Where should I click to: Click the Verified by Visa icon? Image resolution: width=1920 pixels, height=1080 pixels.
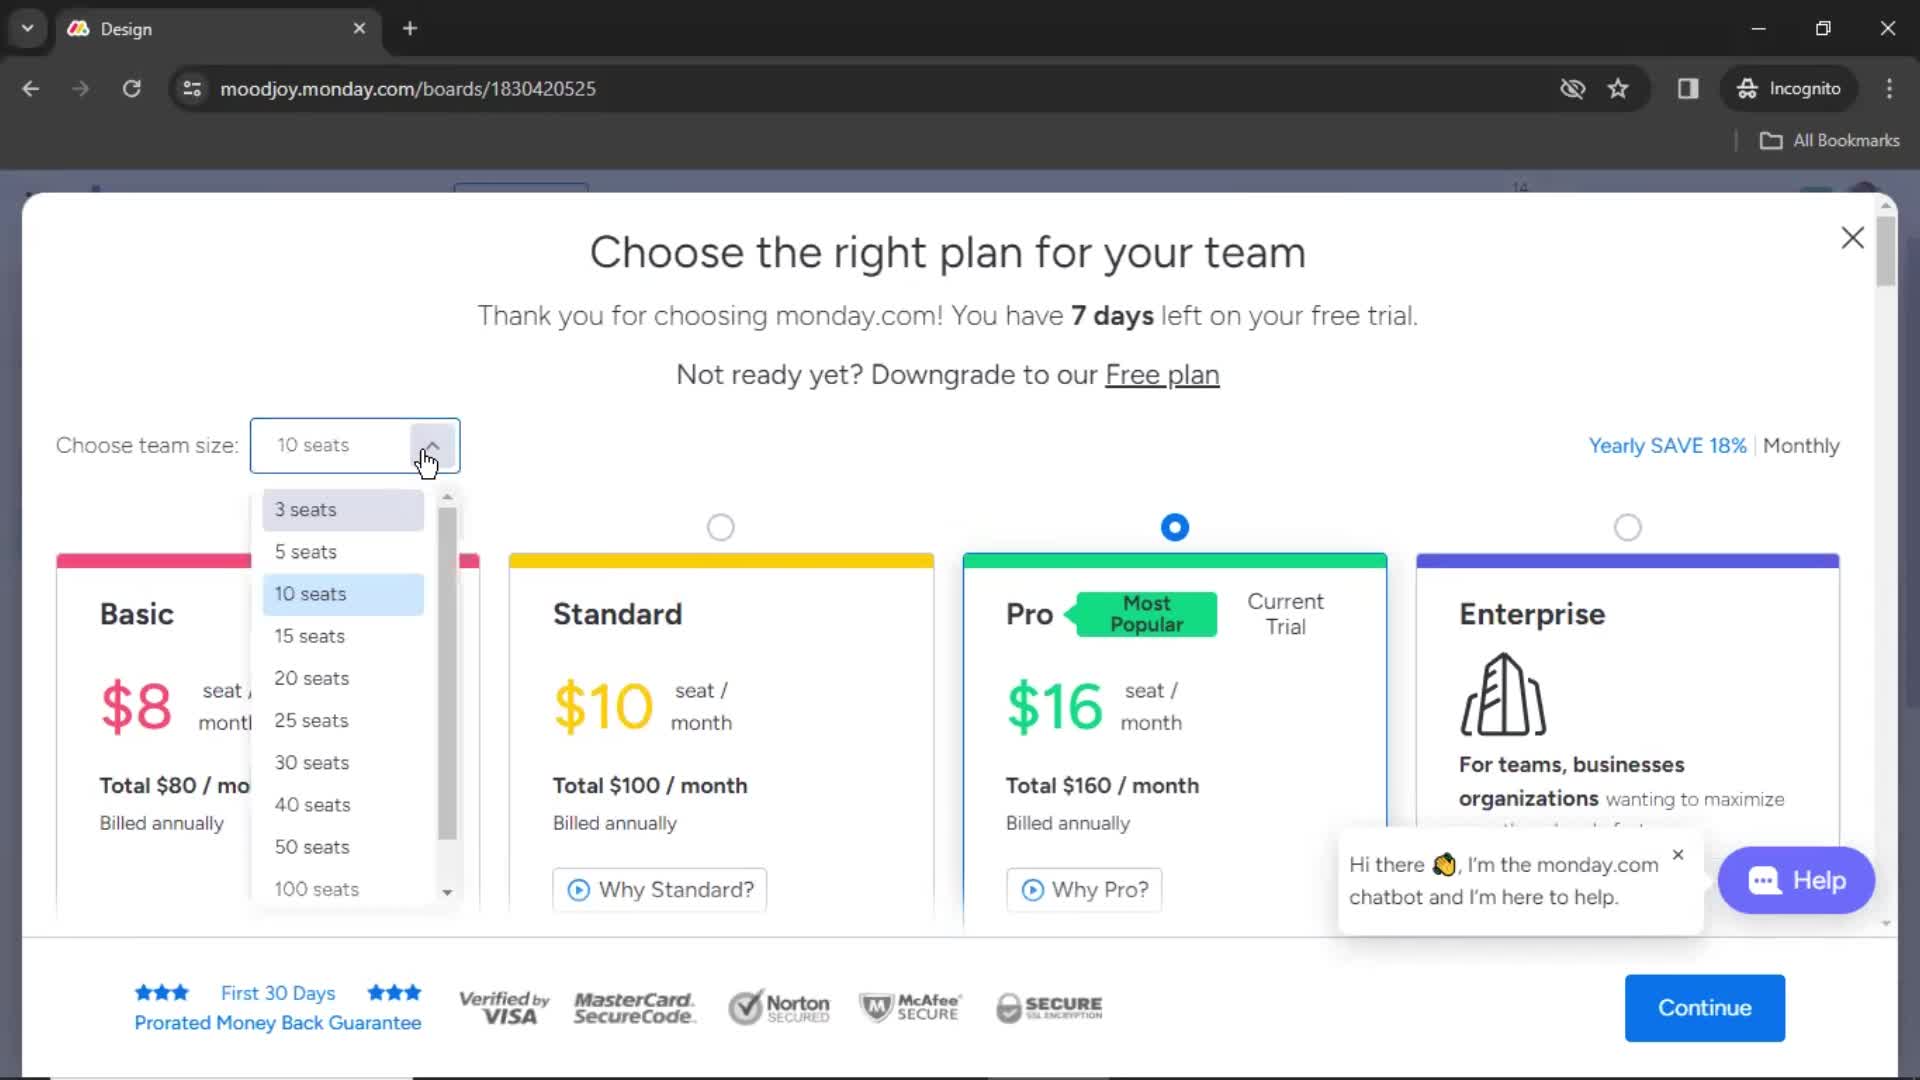[504, 1007]
